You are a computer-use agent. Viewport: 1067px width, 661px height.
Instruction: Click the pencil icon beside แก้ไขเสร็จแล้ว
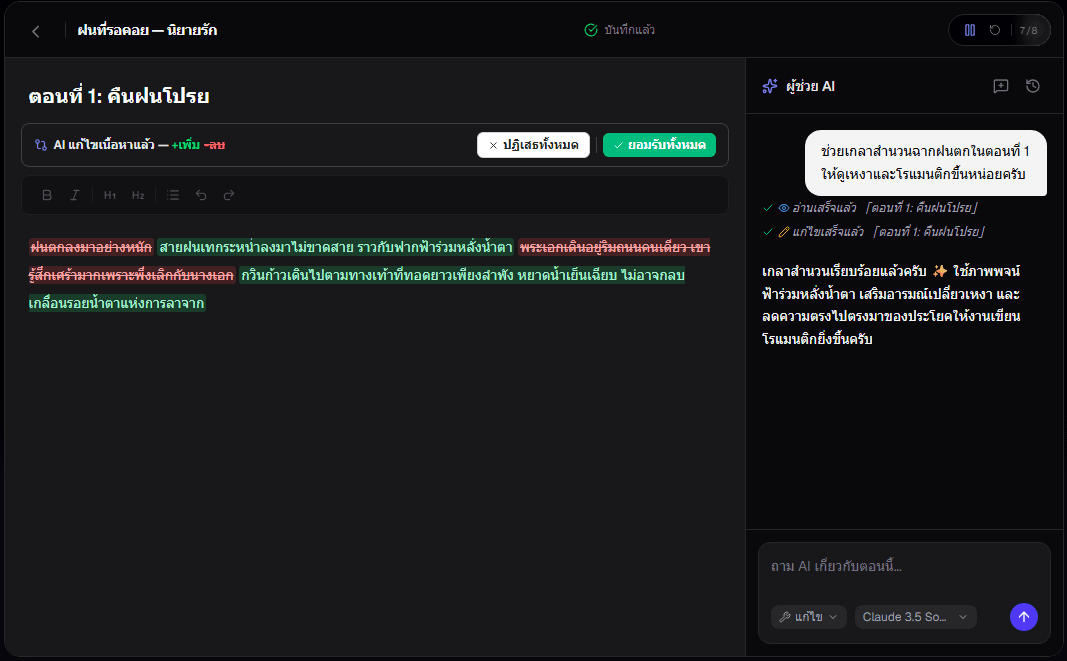(784, 232)
